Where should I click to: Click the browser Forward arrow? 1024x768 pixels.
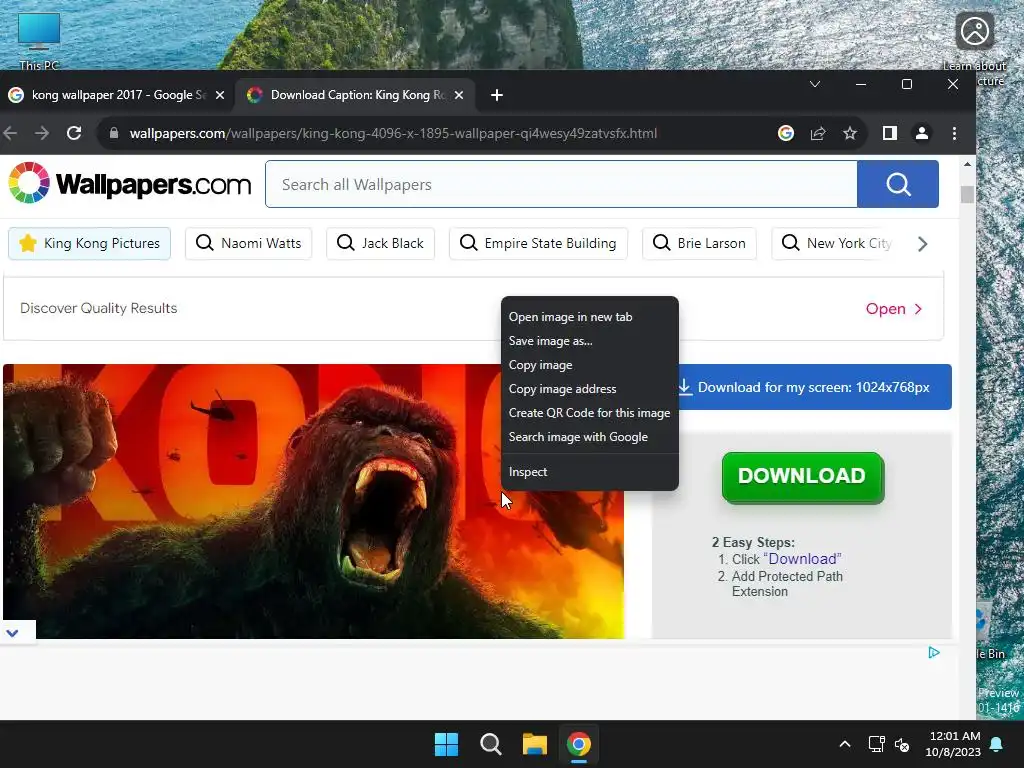(x=42, y=133)
